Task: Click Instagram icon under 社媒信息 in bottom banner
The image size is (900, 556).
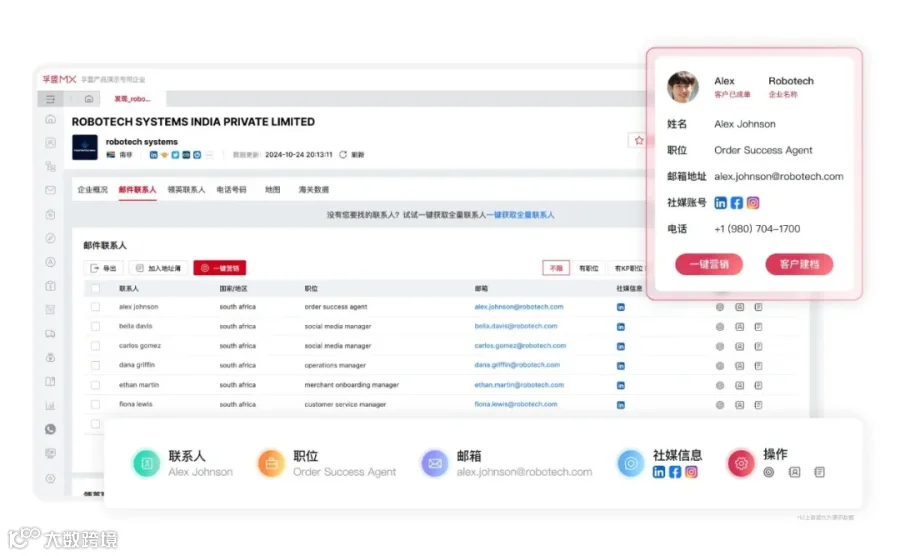Action: [x=691, y=472]
